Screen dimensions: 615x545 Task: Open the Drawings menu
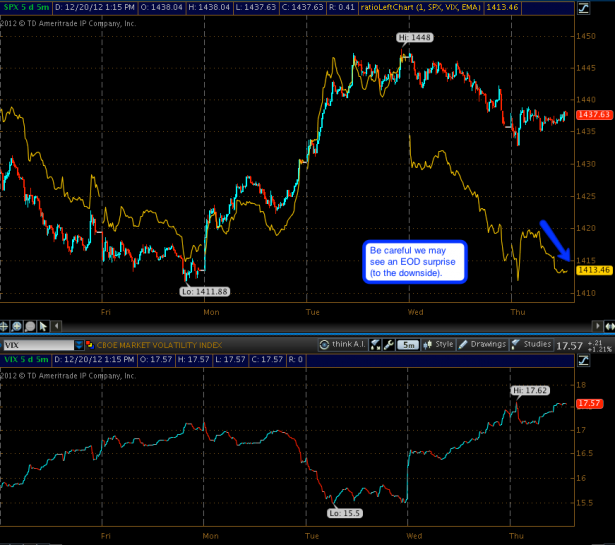482,345
